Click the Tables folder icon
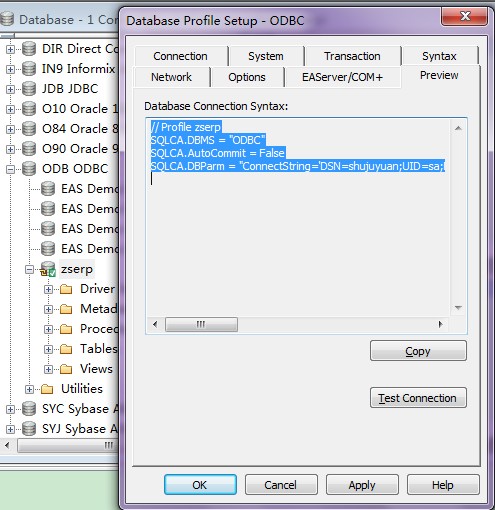 (x=66, y=349)
